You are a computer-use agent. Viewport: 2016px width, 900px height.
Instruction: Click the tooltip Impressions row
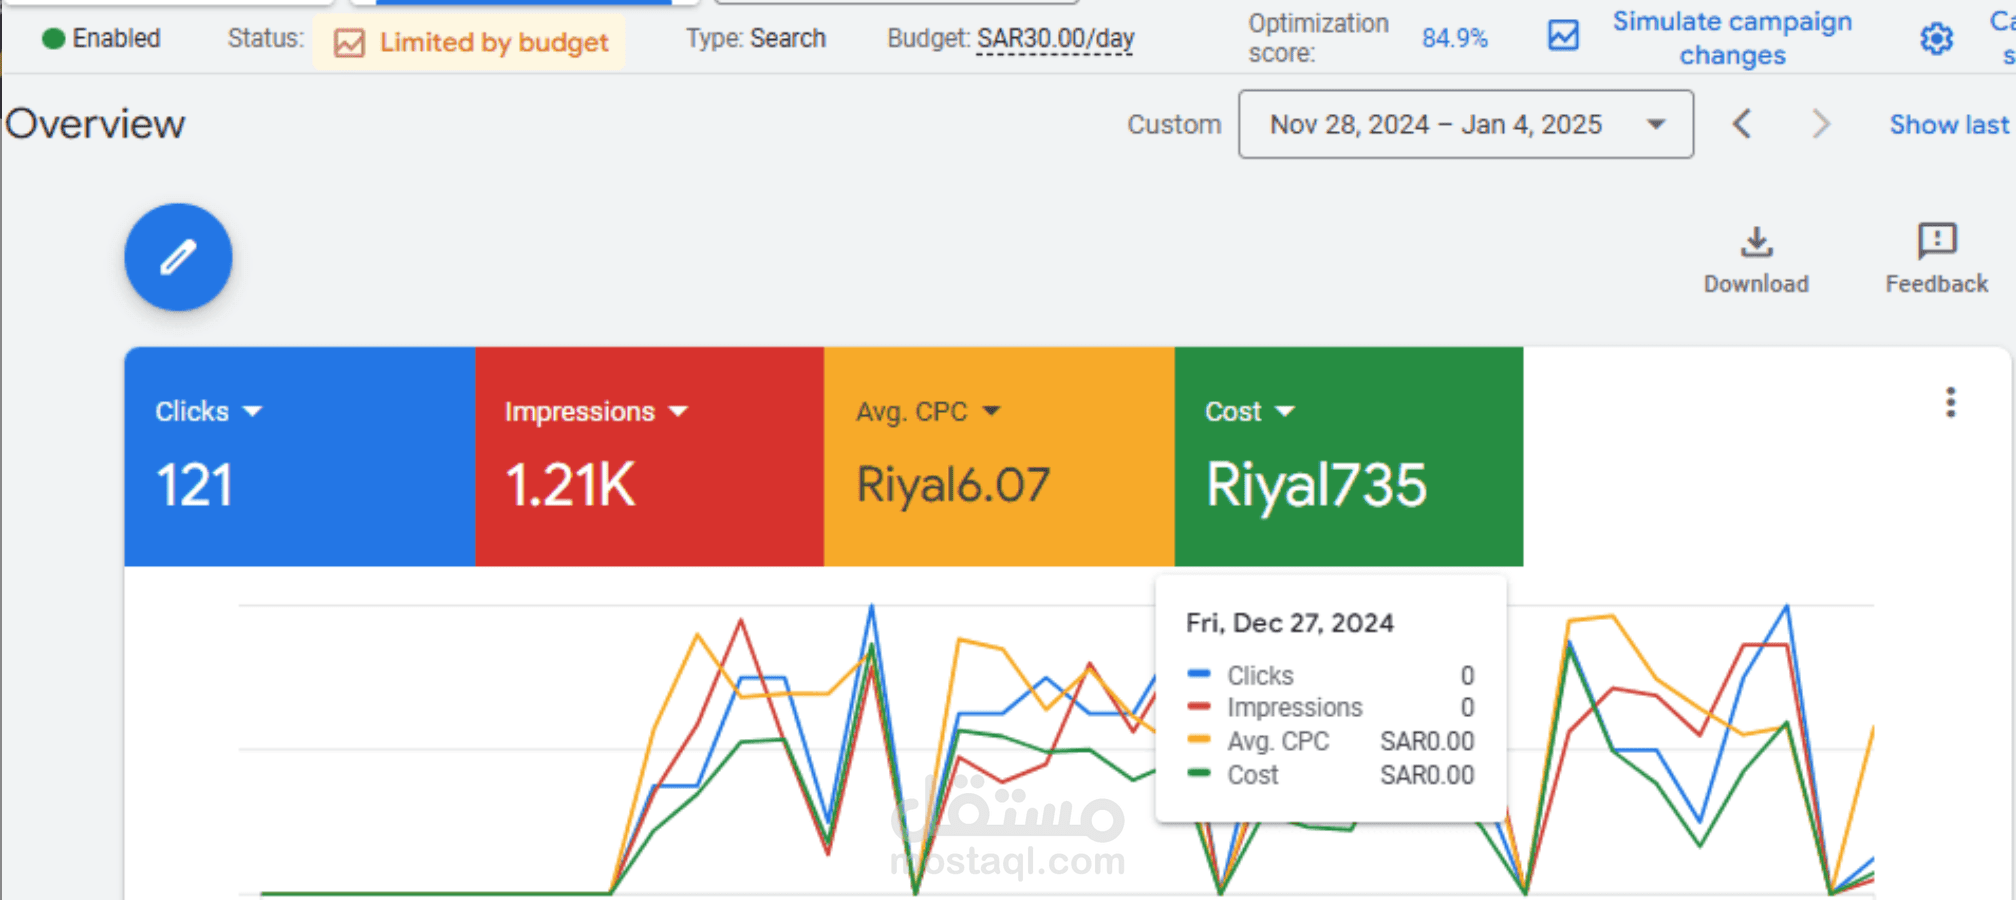tap(1330, 708)
